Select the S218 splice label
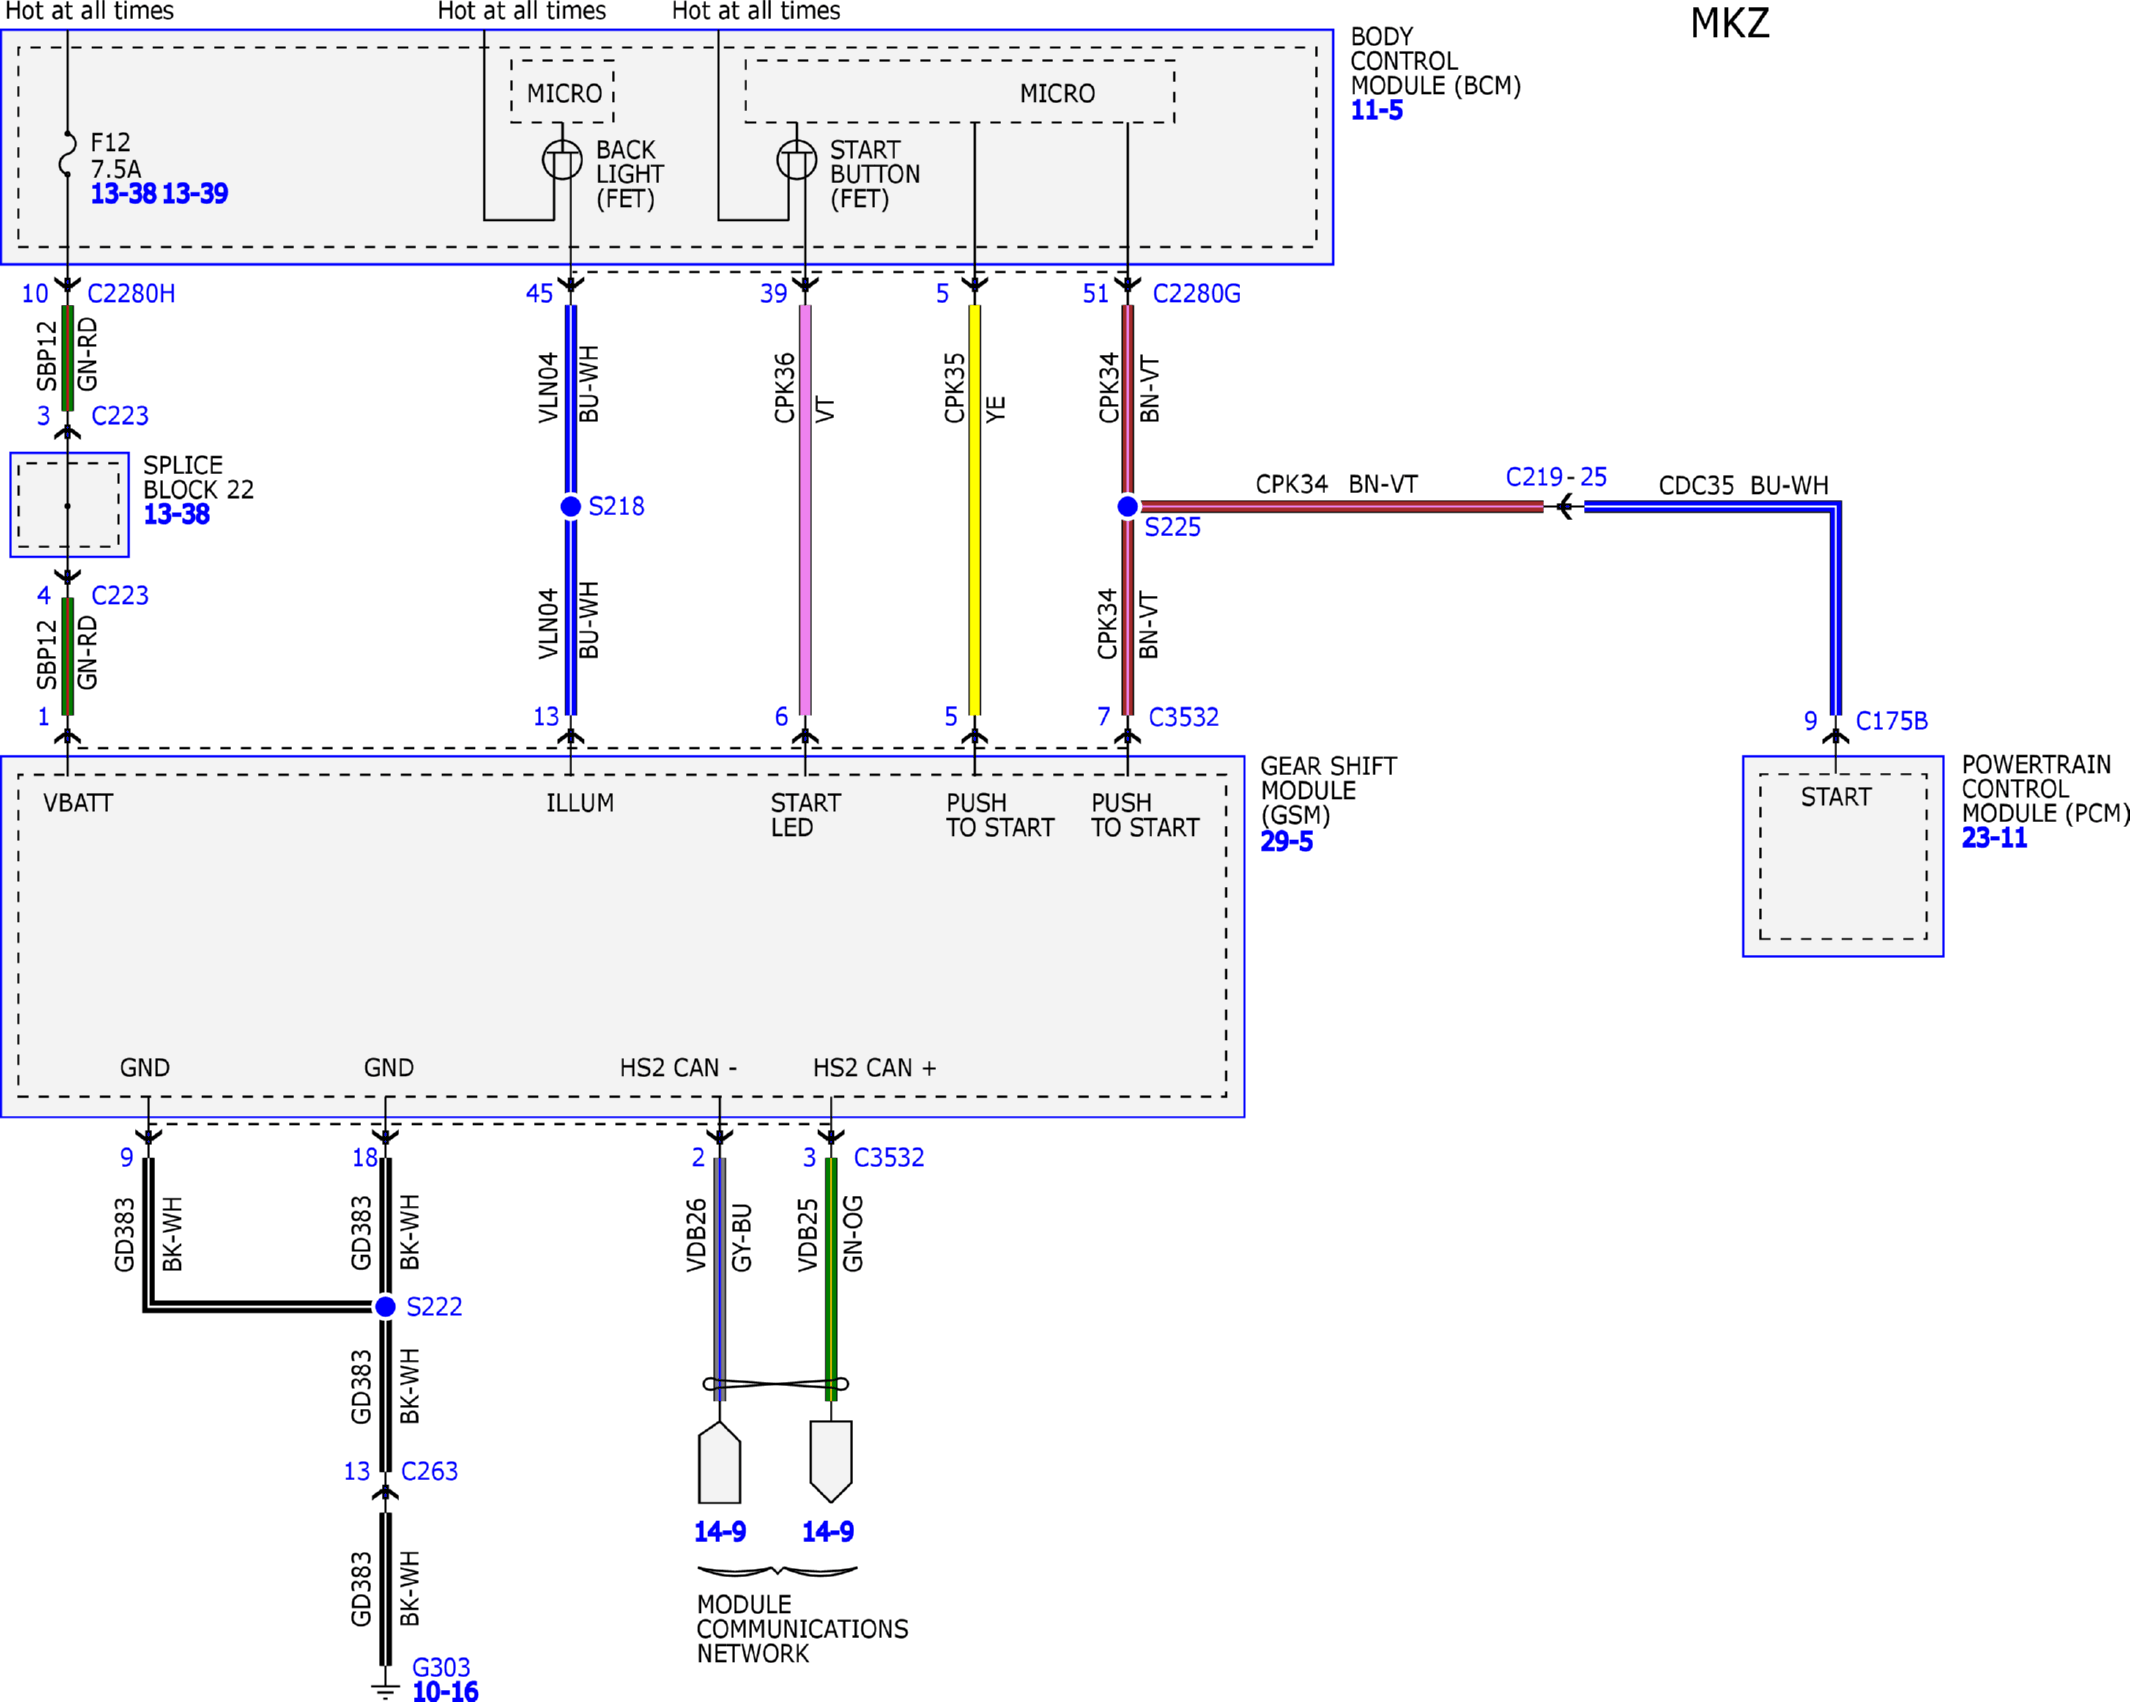The image size is (2130, 1702). [x=616, y=506]
